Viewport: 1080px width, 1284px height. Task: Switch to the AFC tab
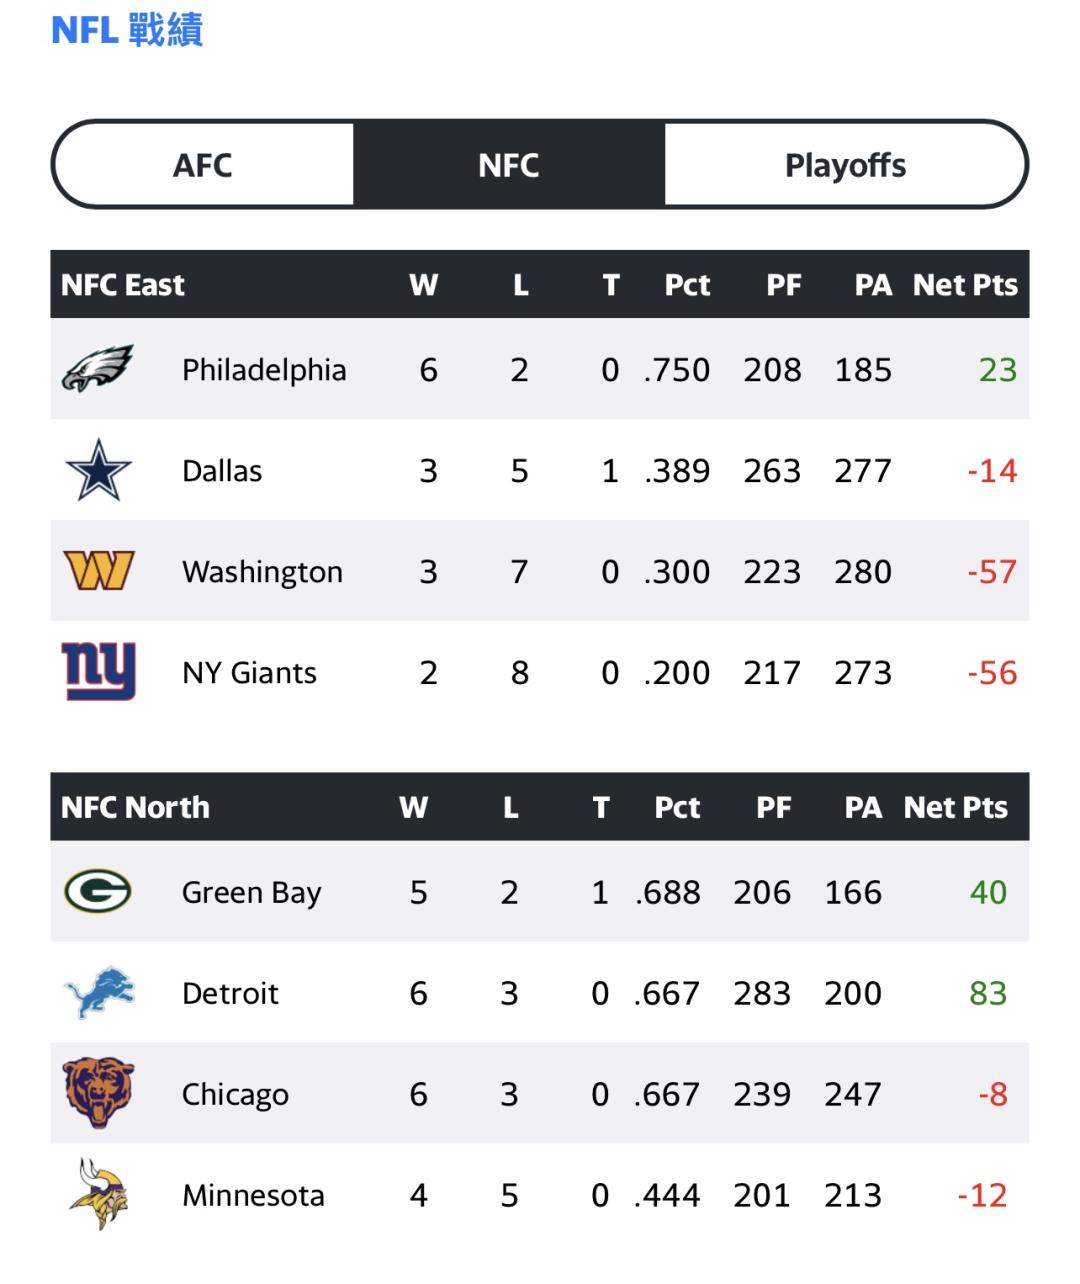(203, 165)
